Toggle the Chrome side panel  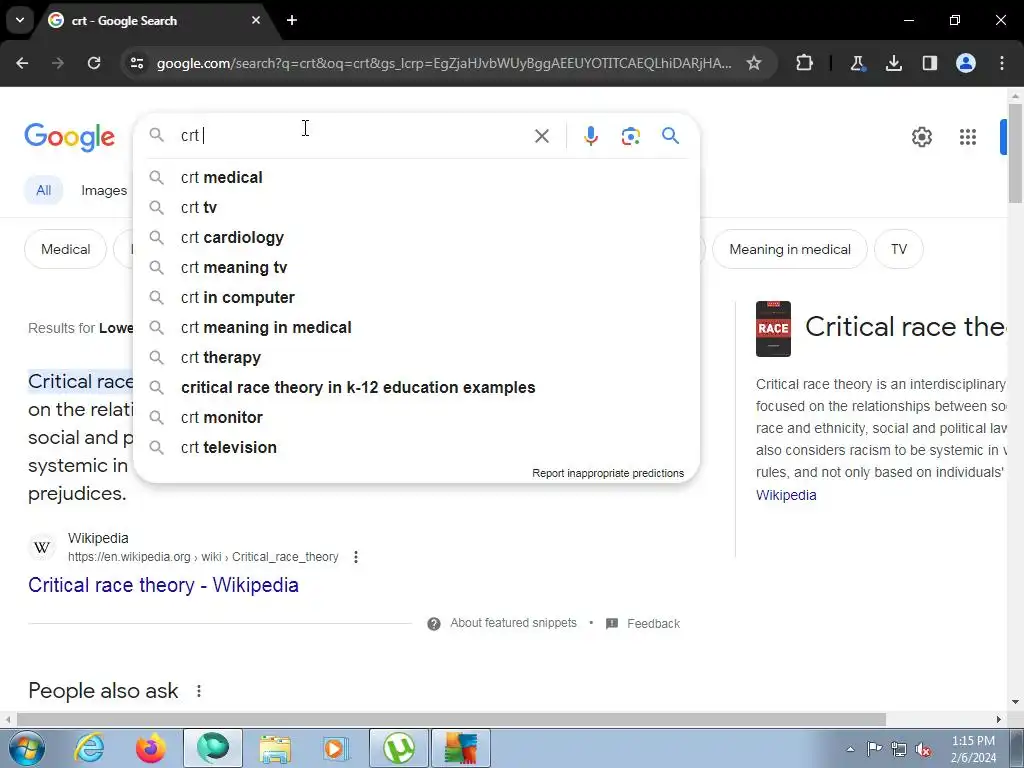point(929,63)
